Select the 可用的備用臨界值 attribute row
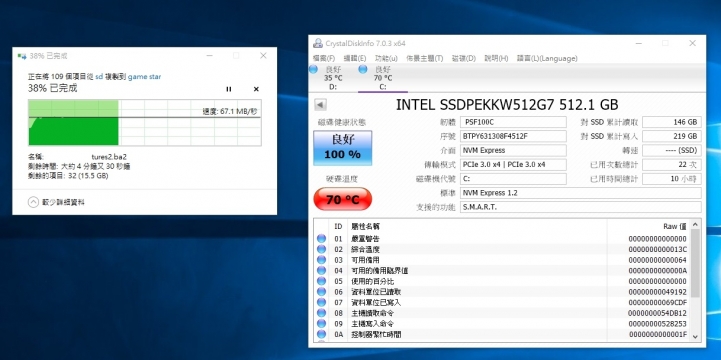 pyautogui.click(x=502, y=270)
